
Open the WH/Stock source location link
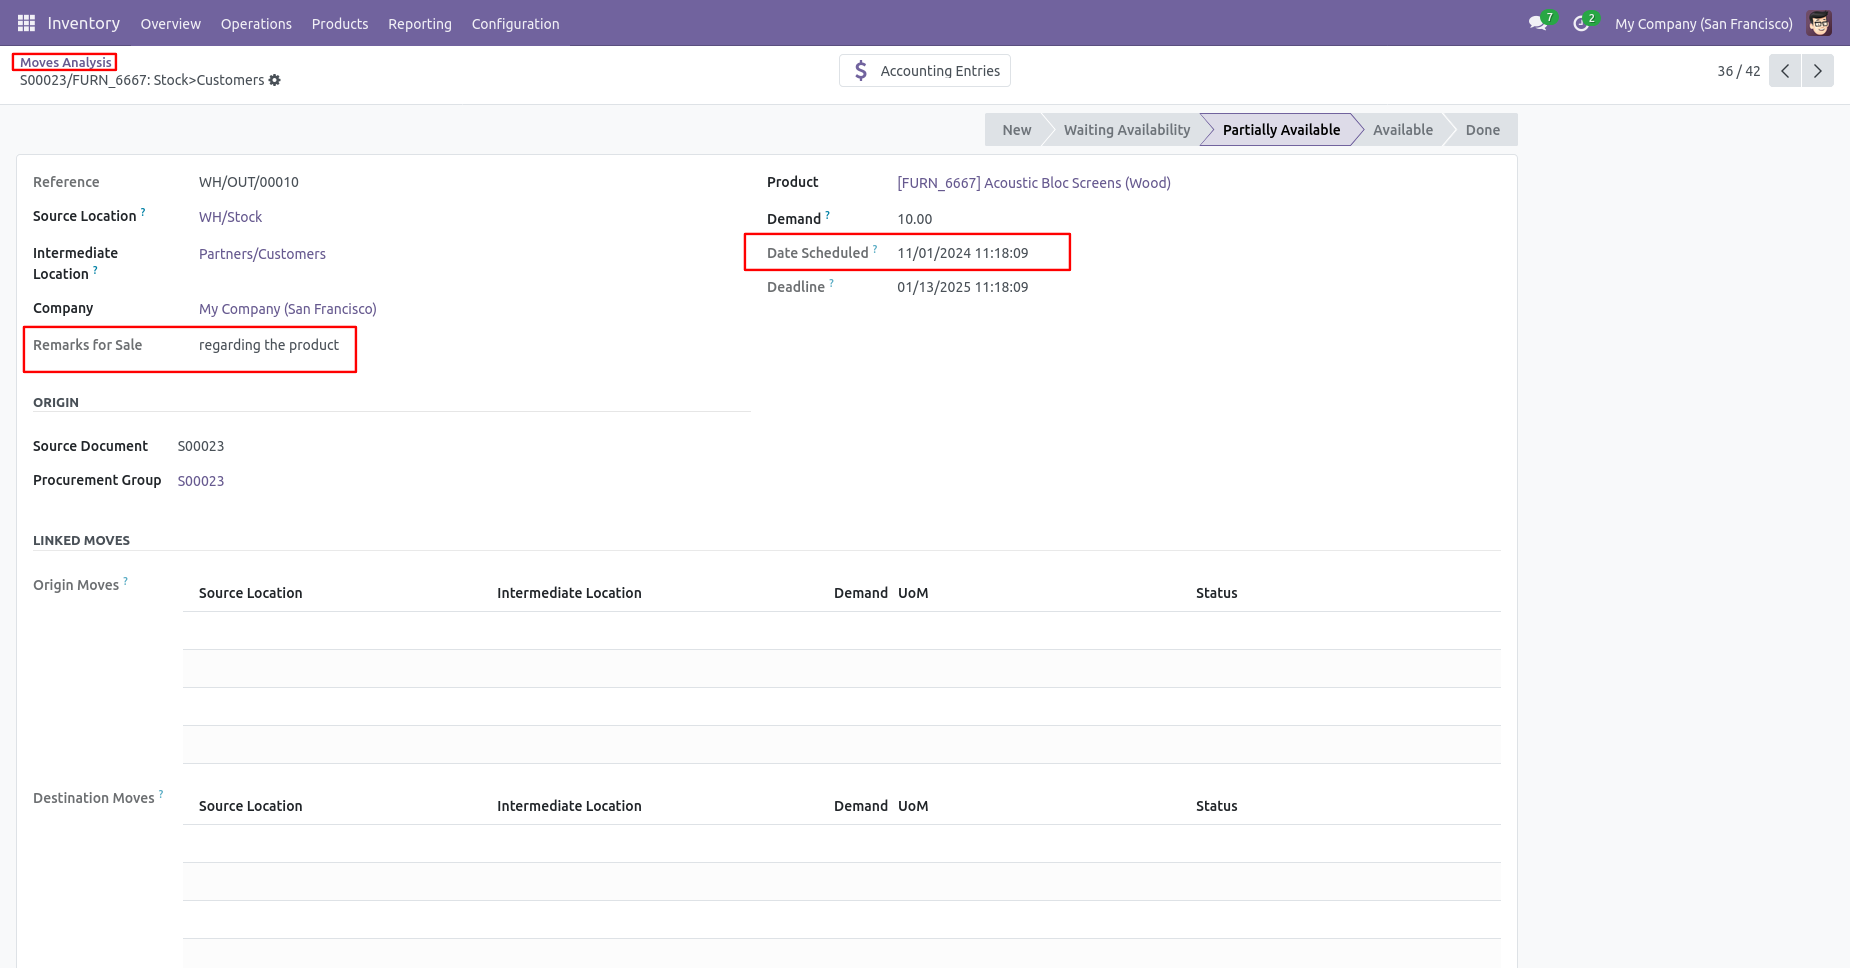tap(230, 217)
